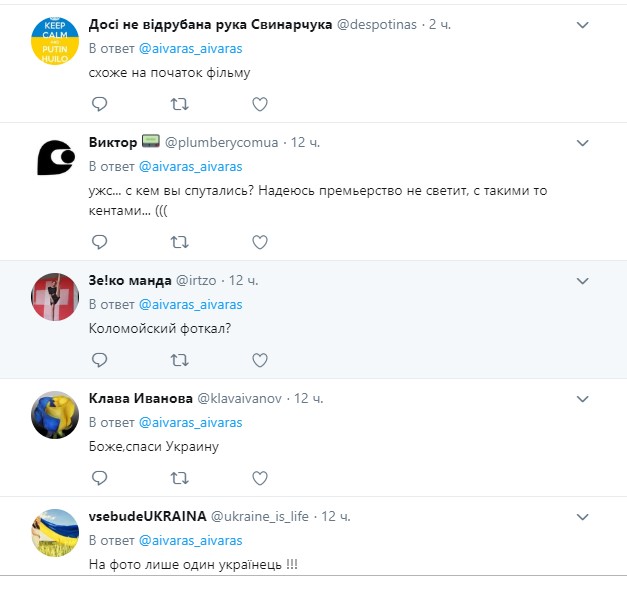Retweet Клава Иванова's tweet
This screenshot has width=627, height=599.
(179, 478)
